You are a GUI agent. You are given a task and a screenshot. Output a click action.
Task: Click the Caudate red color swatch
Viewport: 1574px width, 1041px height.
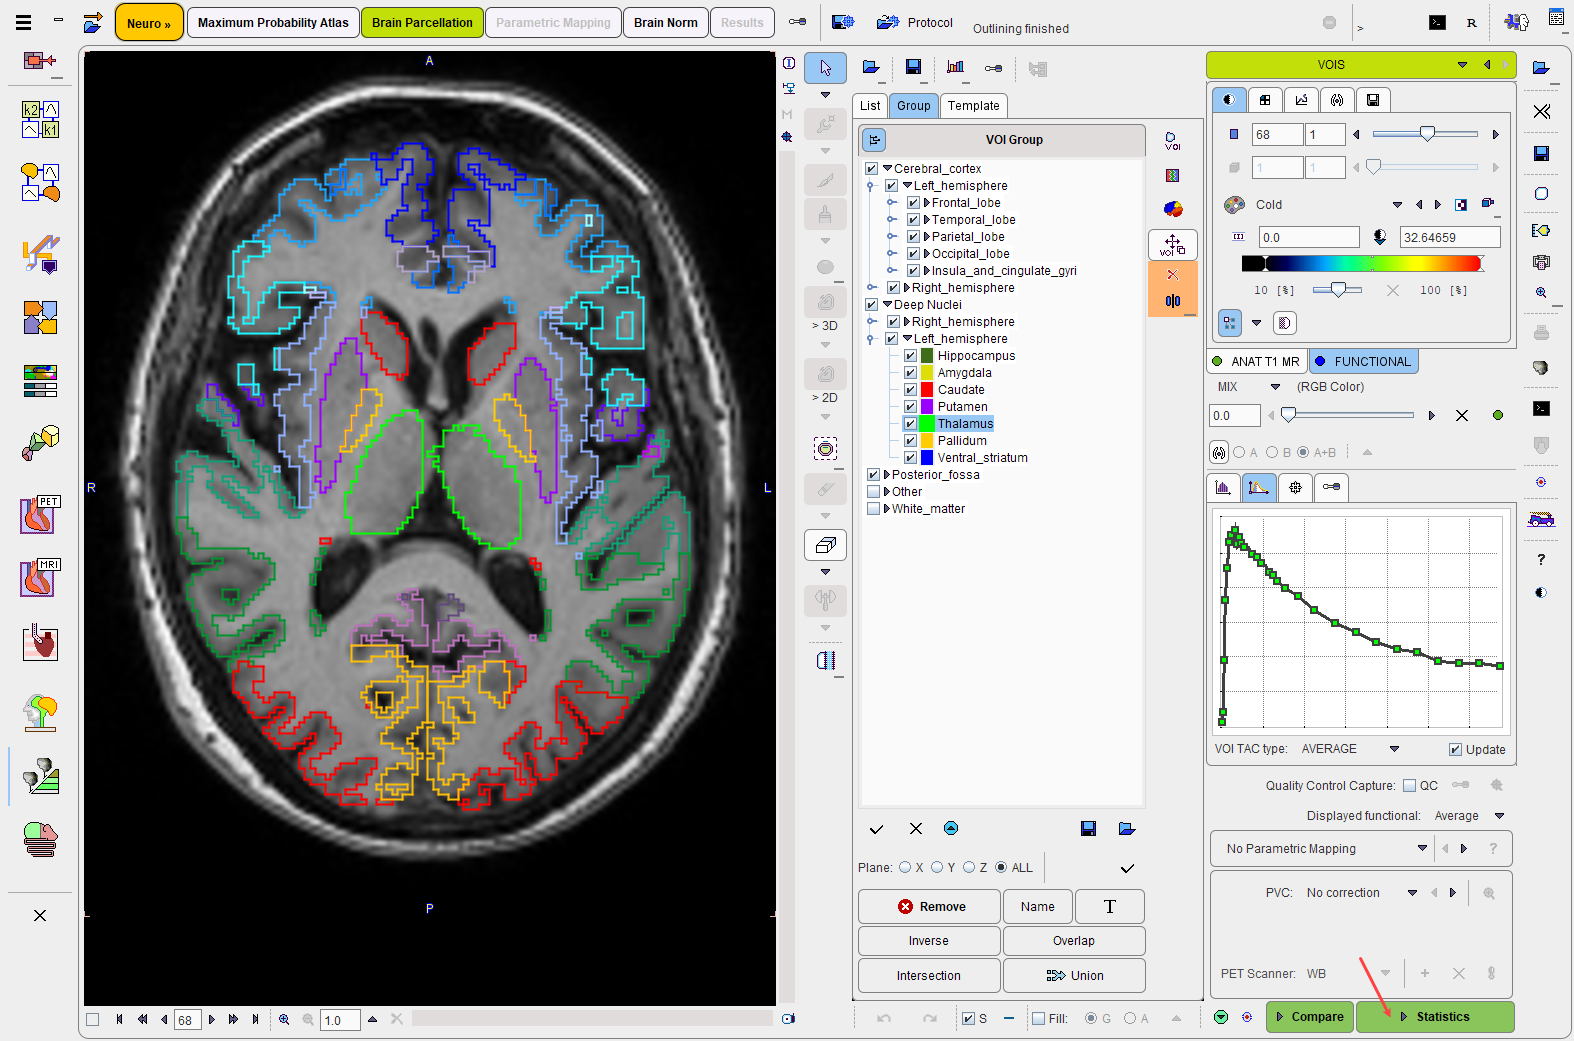pos(927,390)
